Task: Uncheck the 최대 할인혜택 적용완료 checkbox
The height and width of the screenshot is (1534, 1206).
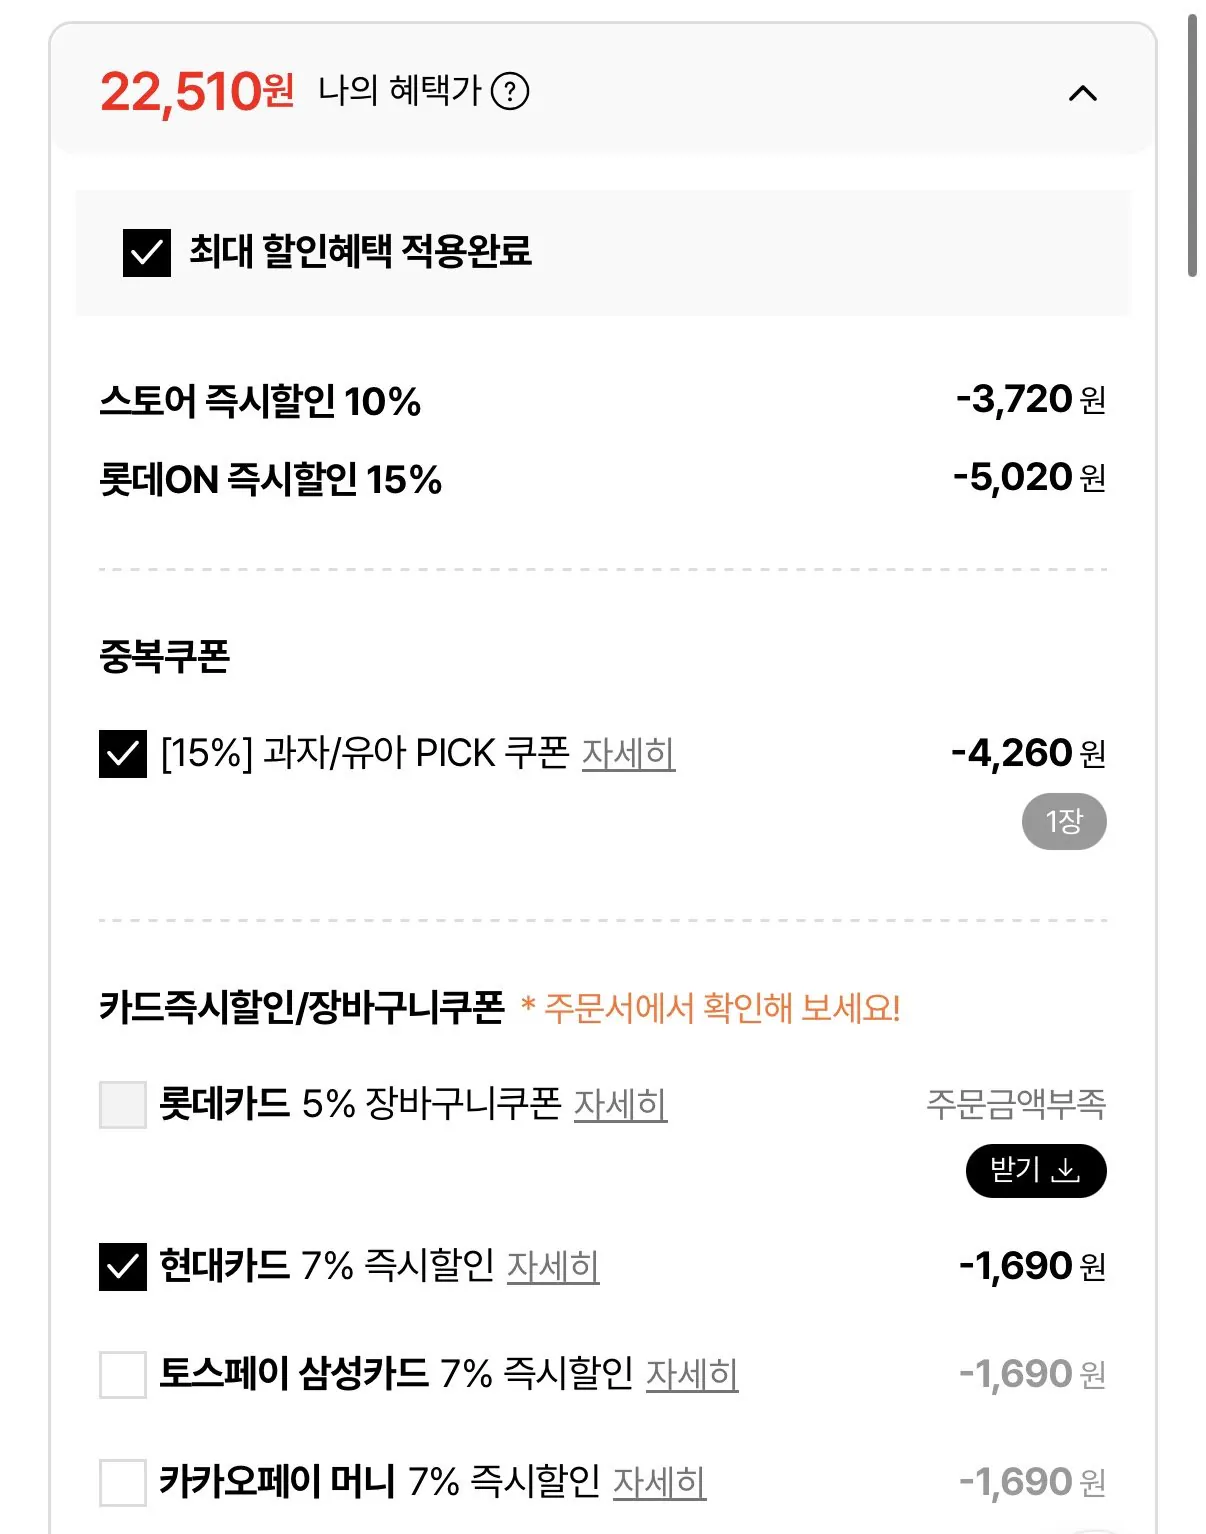Action: click(x=146, y=252)
